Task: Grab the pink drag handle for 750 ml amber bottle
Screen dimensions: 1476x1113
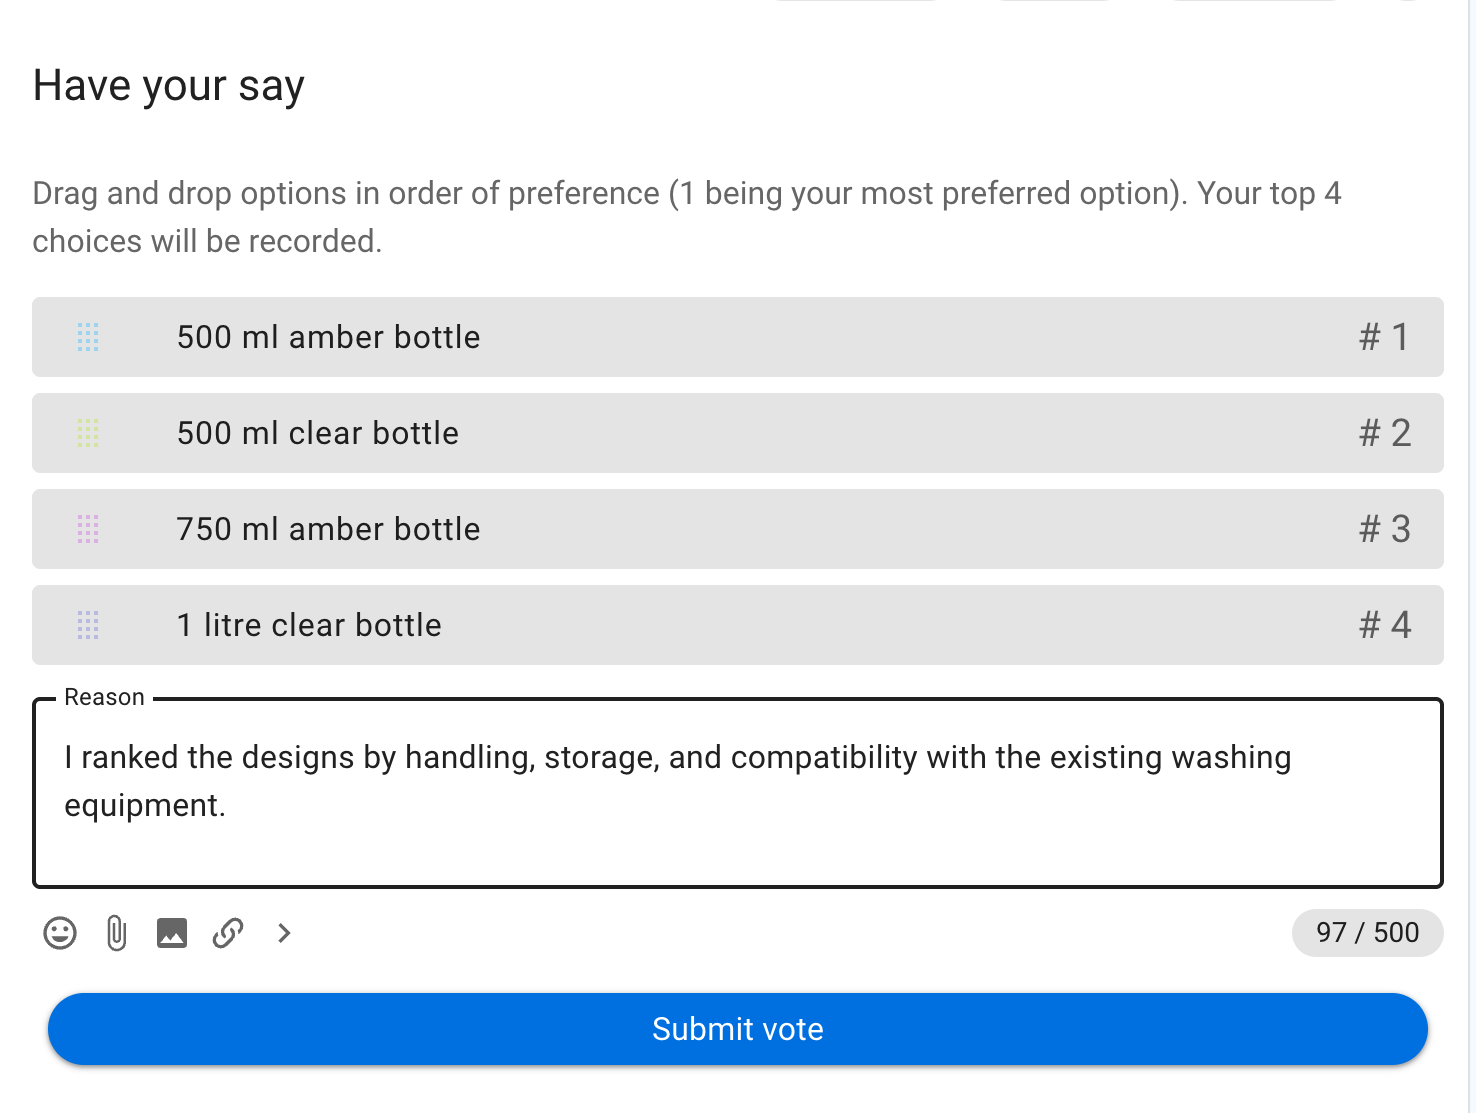Action: tap(88, 529)
